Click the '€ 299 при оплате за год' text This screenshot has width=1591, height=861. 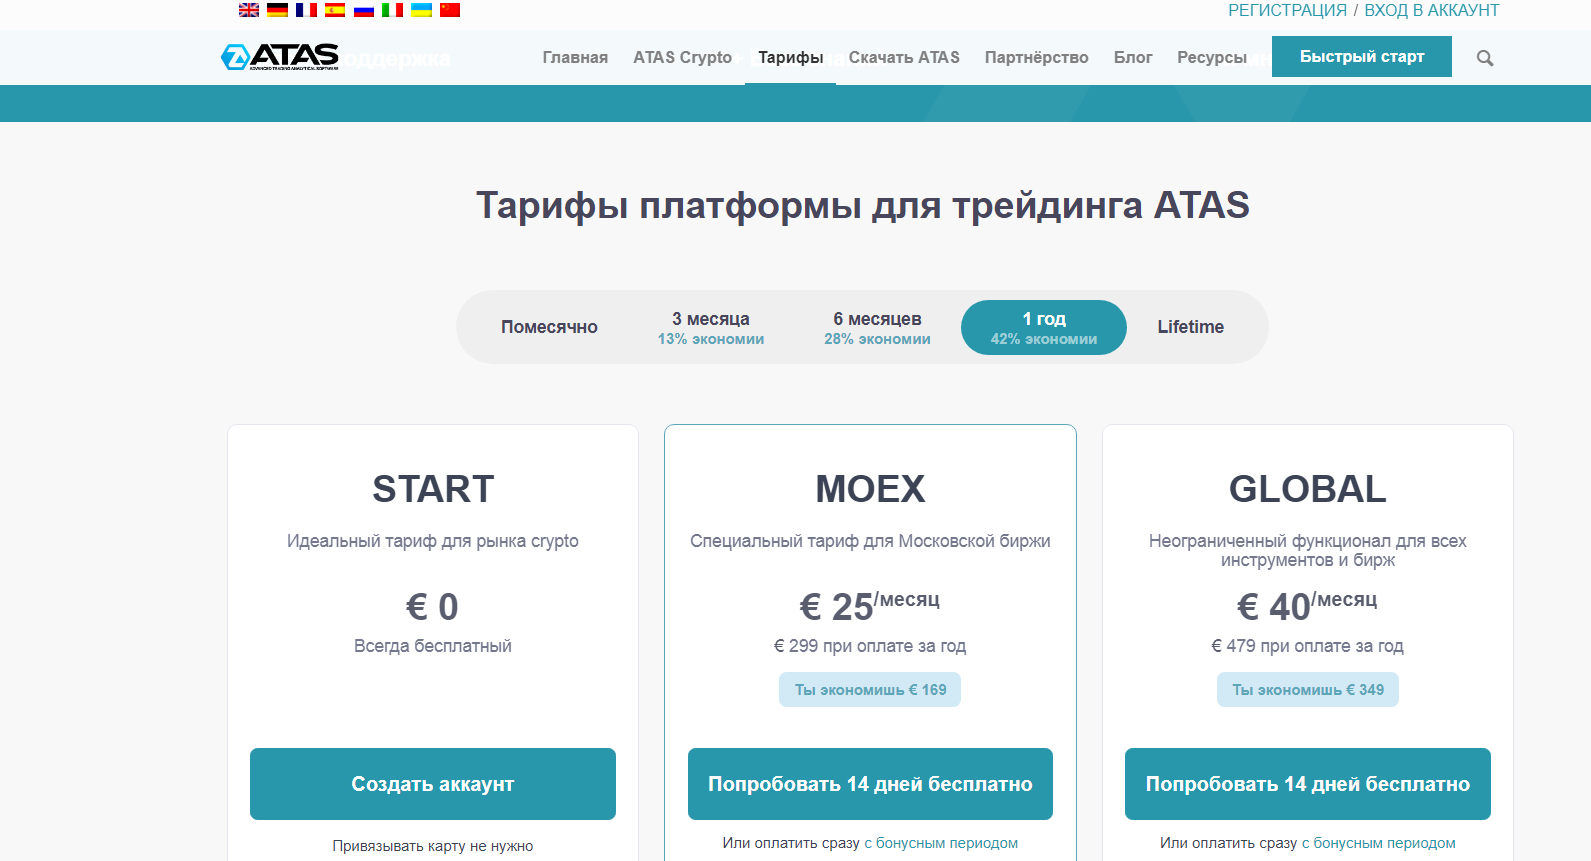pos(870,646)
